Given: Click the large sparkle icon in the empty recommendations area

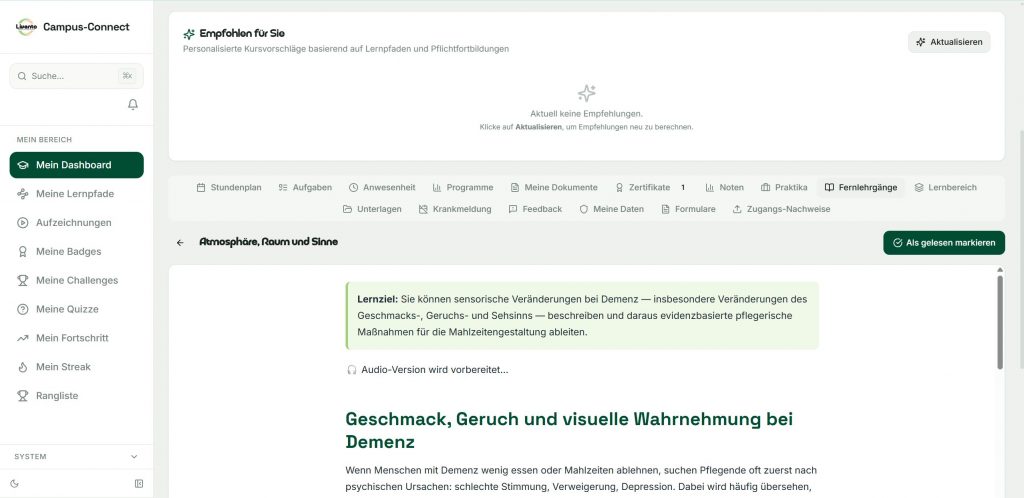Looking at the screenshot, I should click(586, 93).
